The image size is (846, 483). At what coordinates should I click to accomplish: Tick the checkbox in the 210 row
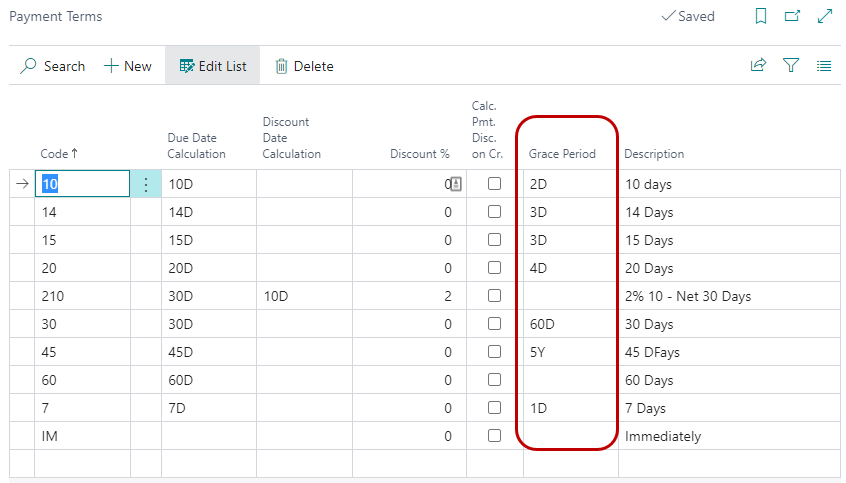pyautogui.click(x=494, y=296)
